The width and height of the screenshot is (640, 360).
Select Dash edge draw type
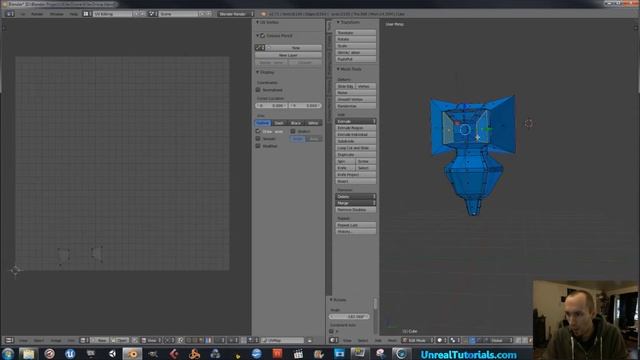(x=279, y=123)
